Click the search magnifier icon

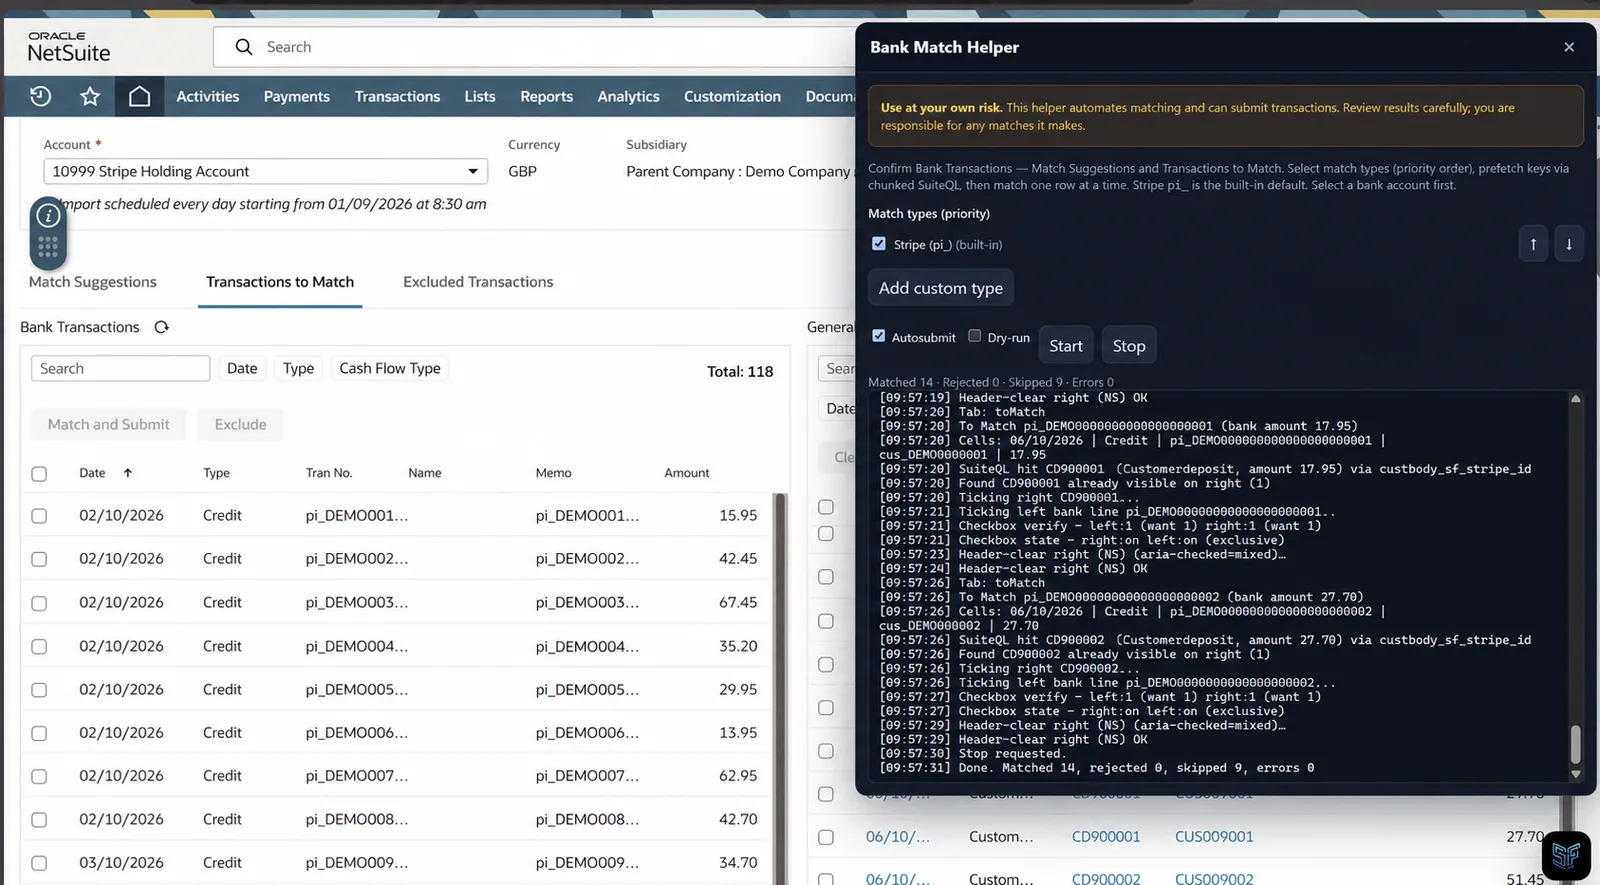click(x=244, y=47)
